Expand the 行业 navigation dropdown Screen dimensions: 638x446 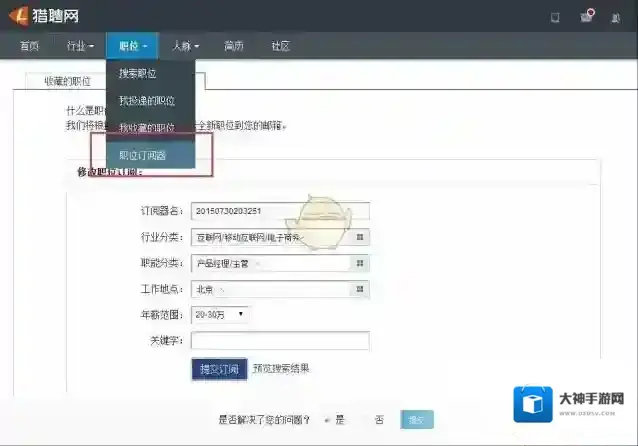pos(80,46)
